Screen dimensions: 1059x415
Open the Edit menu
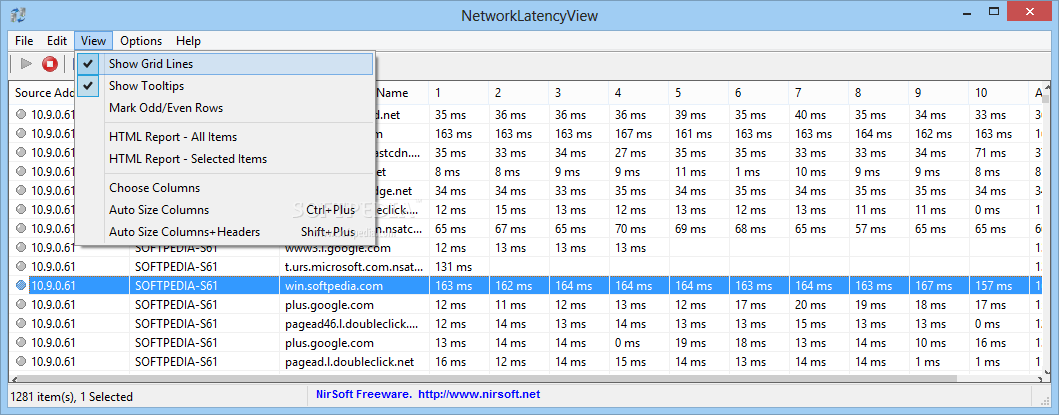[57, 41]
